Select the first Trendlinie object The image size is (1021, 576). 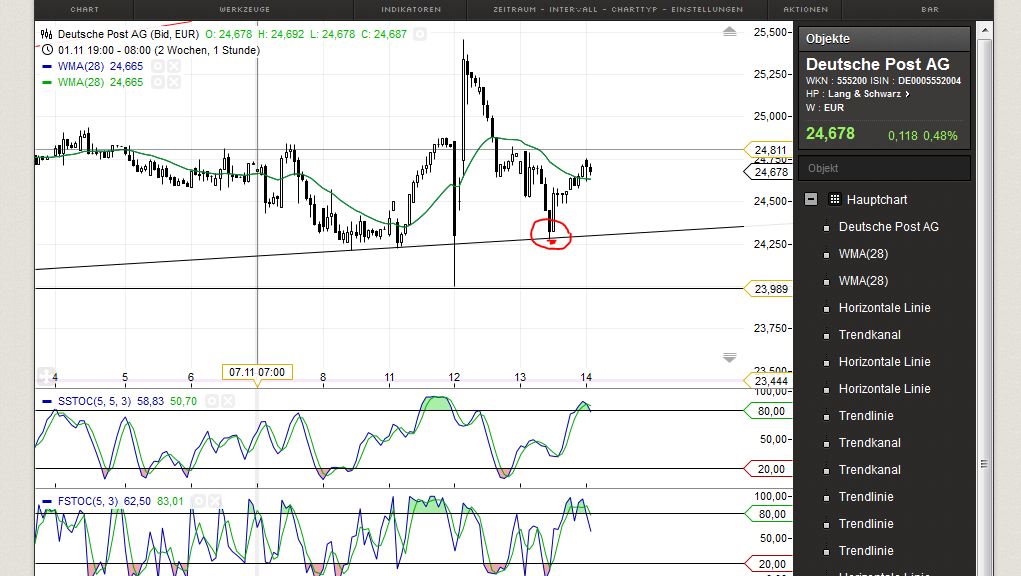(866, 416)
